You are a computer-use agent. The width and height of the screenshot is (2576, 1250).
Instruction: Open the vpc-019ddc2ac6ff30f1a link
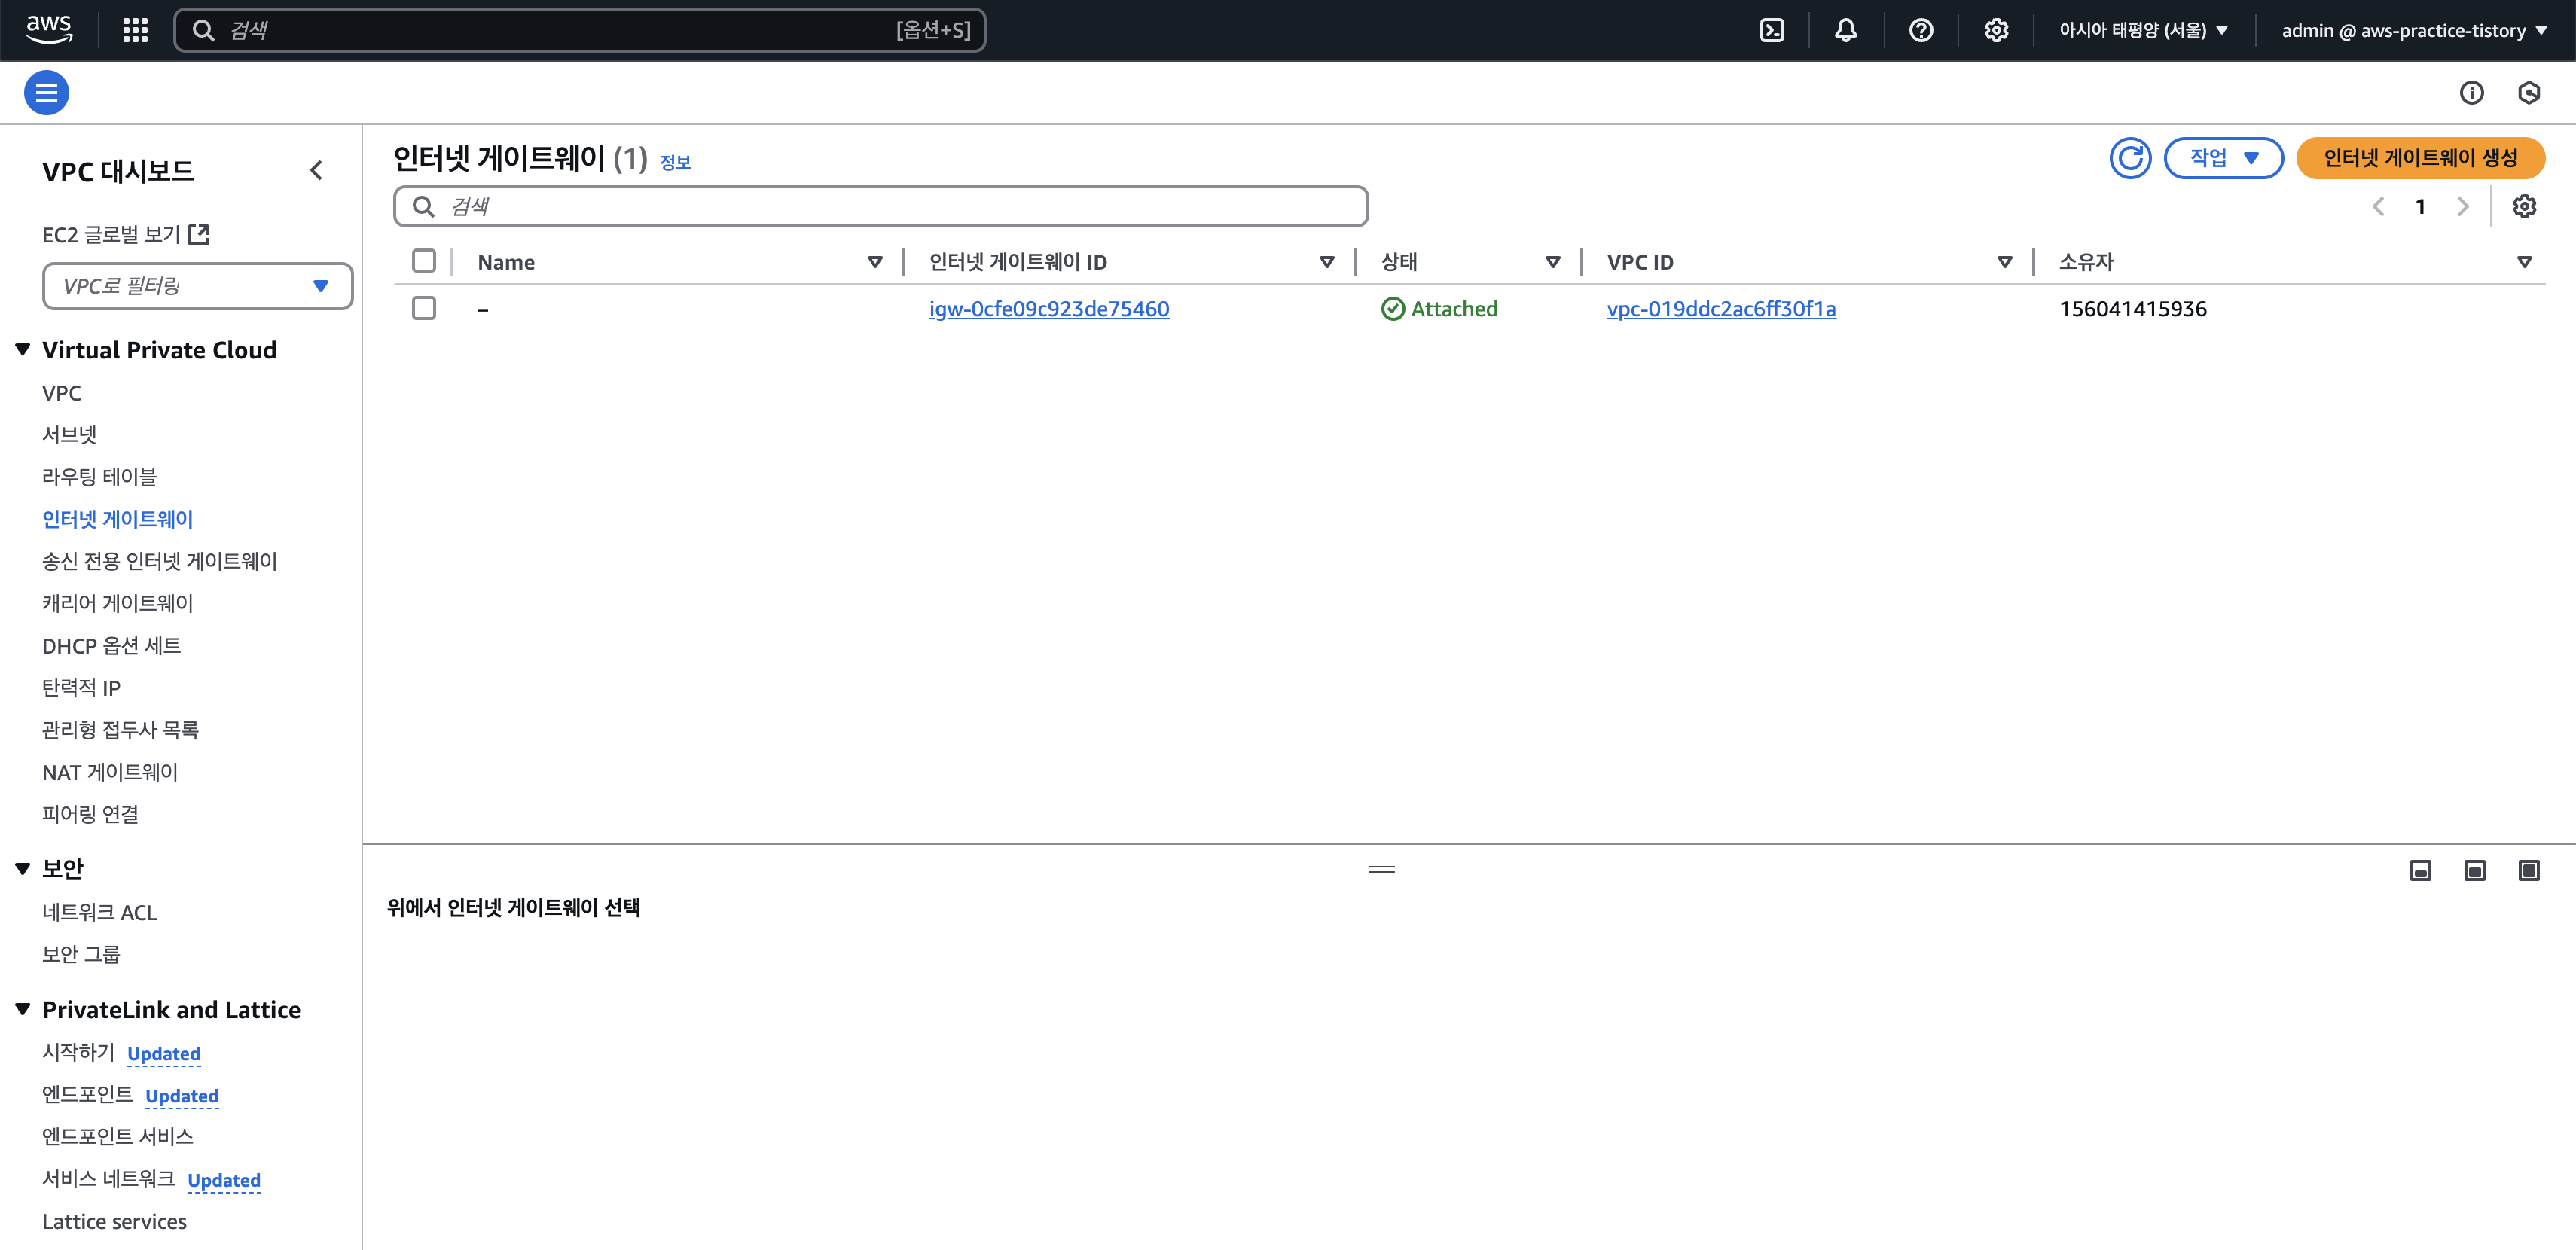[x=1720, y=309]
